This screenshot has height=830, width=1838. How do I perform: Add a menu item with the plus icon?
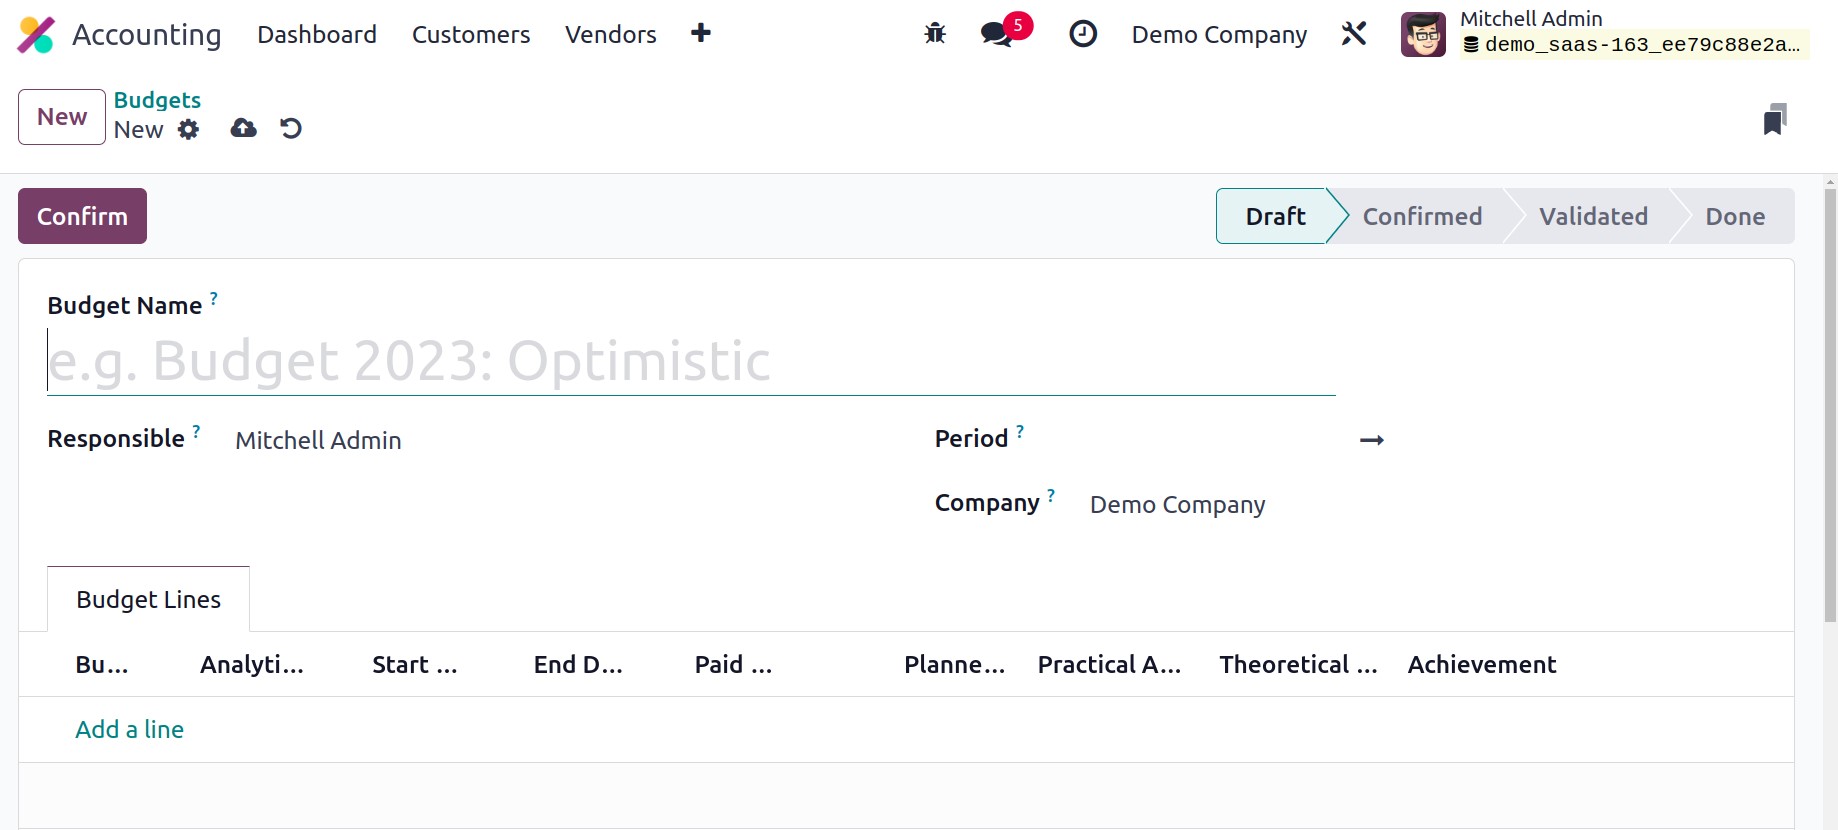tap(701, 33)
